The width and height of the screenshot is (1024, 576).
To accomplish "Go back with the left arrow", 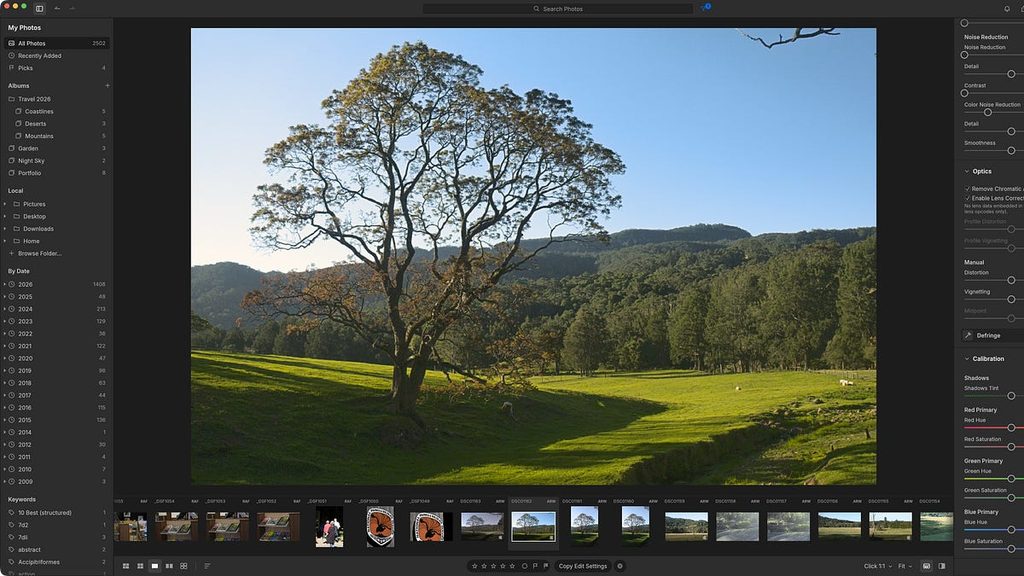I will tap(57, 8).
